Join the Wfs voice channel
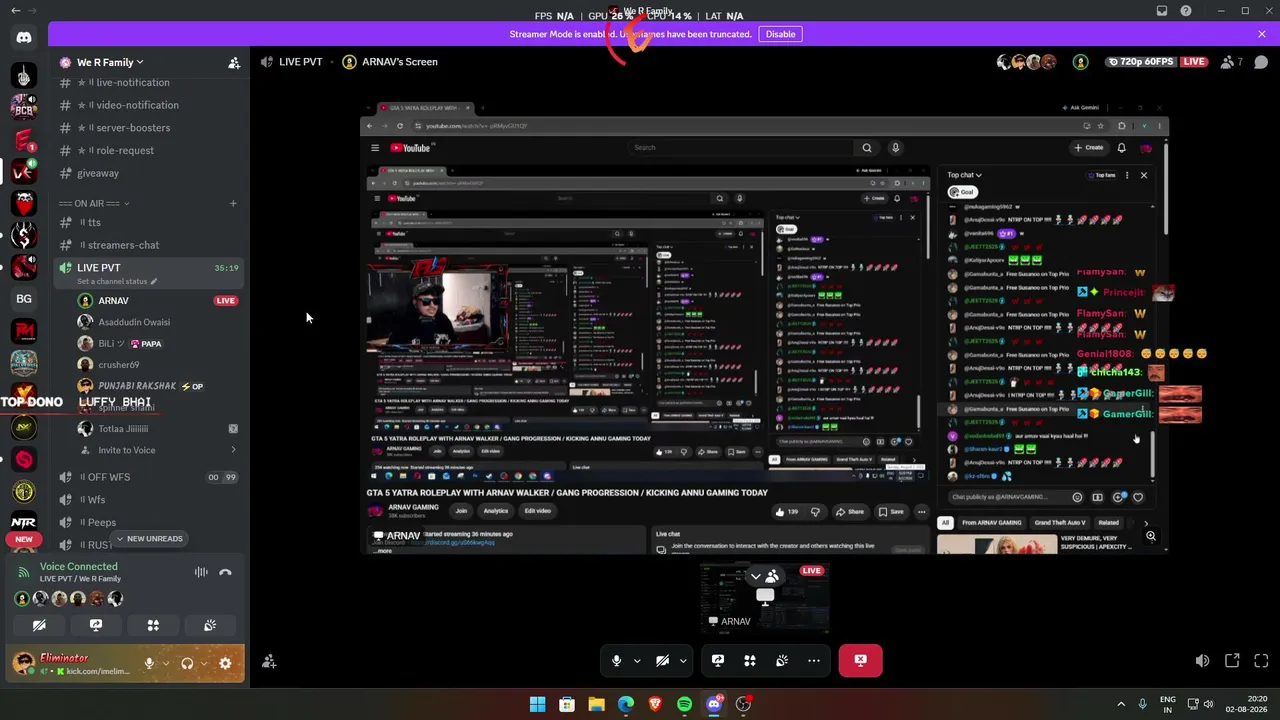This screenshot has width=1280, height=720. point(148,500)
